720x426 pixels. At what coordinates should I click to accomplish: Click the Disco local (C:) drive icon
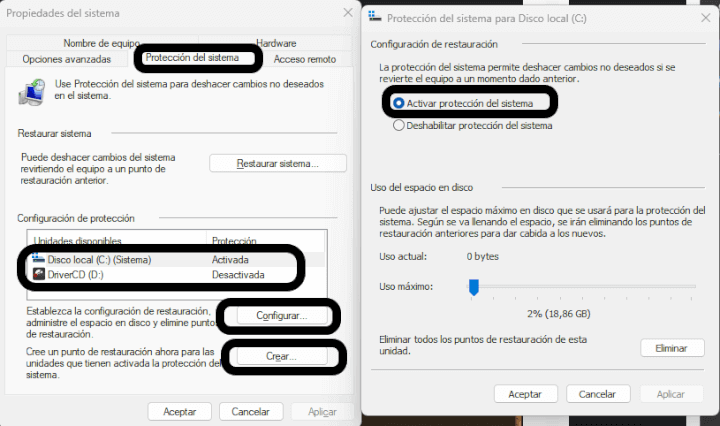click(x=39, y=259)
